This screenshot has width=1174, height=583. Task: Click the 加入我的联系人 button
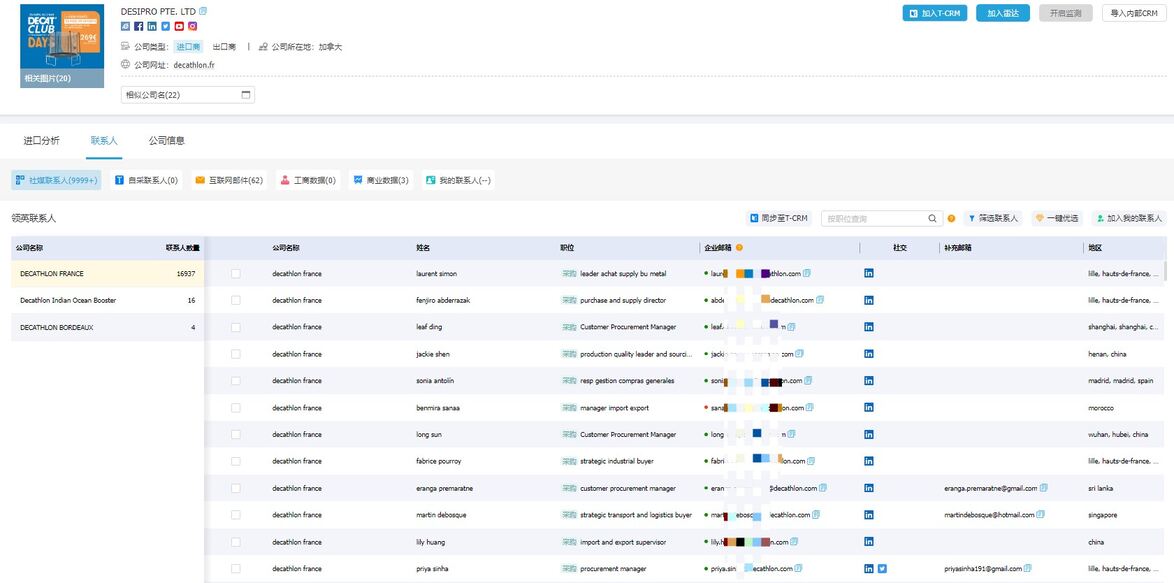click(1129, 219)
